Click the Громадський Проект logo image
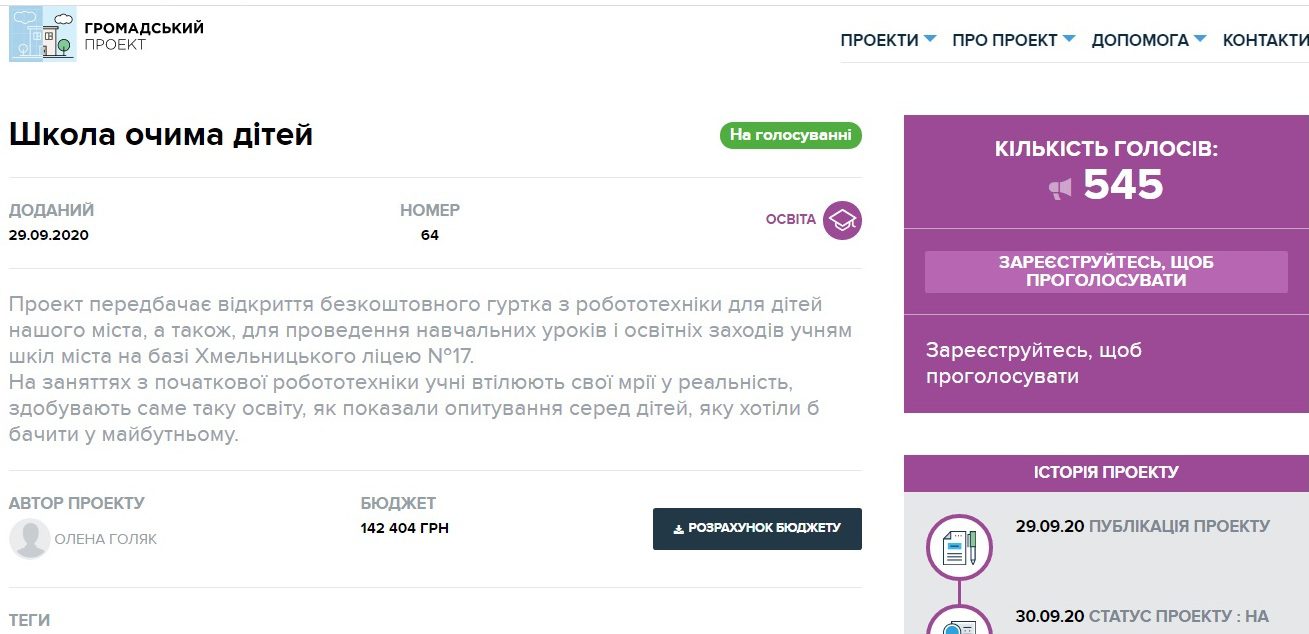This screenshot has width=1309, height=634. 42,34
